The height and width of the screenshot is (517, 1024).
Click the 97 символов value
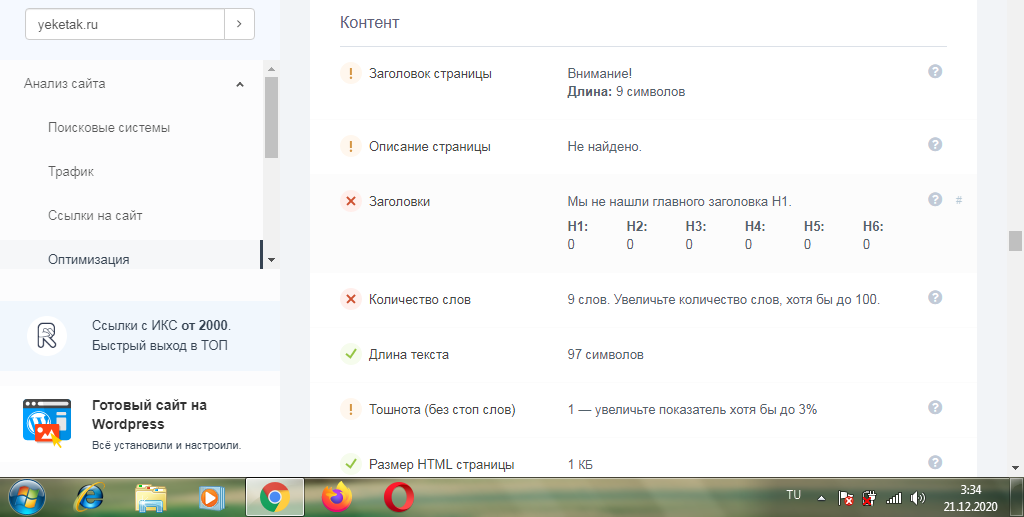[605, 354]
